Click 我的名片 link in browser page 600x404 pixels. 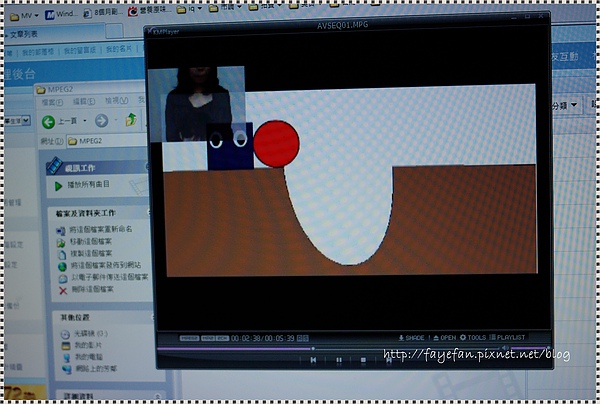point(119,49)
